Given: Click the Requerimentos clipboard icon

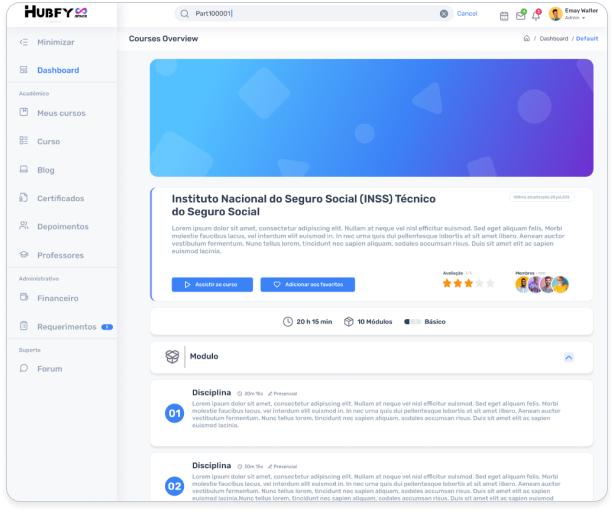Looking at the screenshot, I should (x=24, y=326).
